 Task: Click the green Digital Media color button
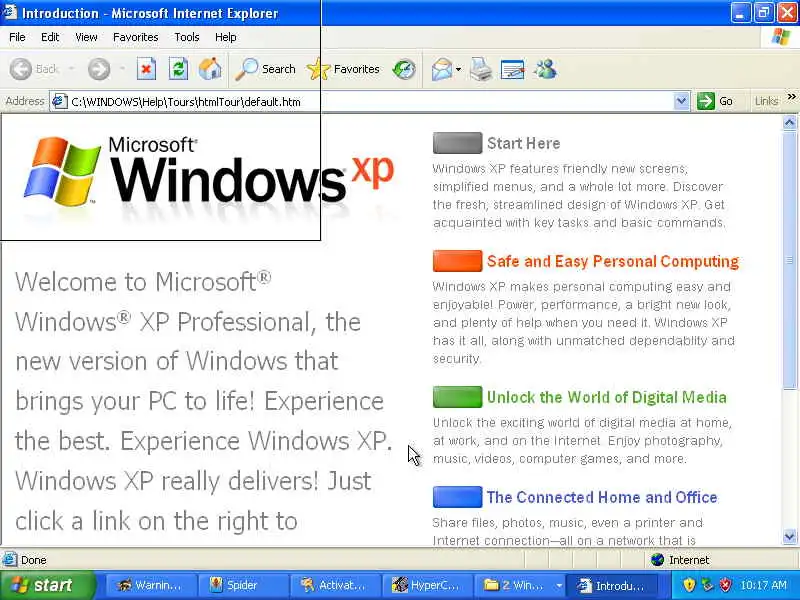click(x=457, y=397)
